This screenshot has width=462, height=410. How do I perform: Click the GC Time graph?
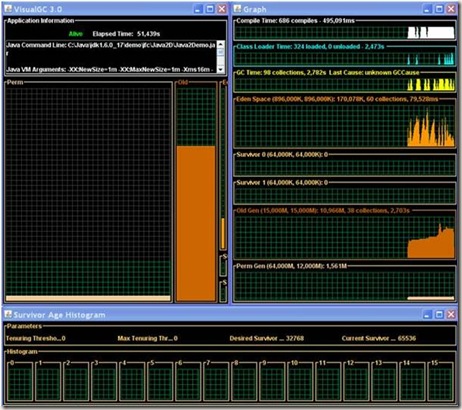click(x=345, y=84)
